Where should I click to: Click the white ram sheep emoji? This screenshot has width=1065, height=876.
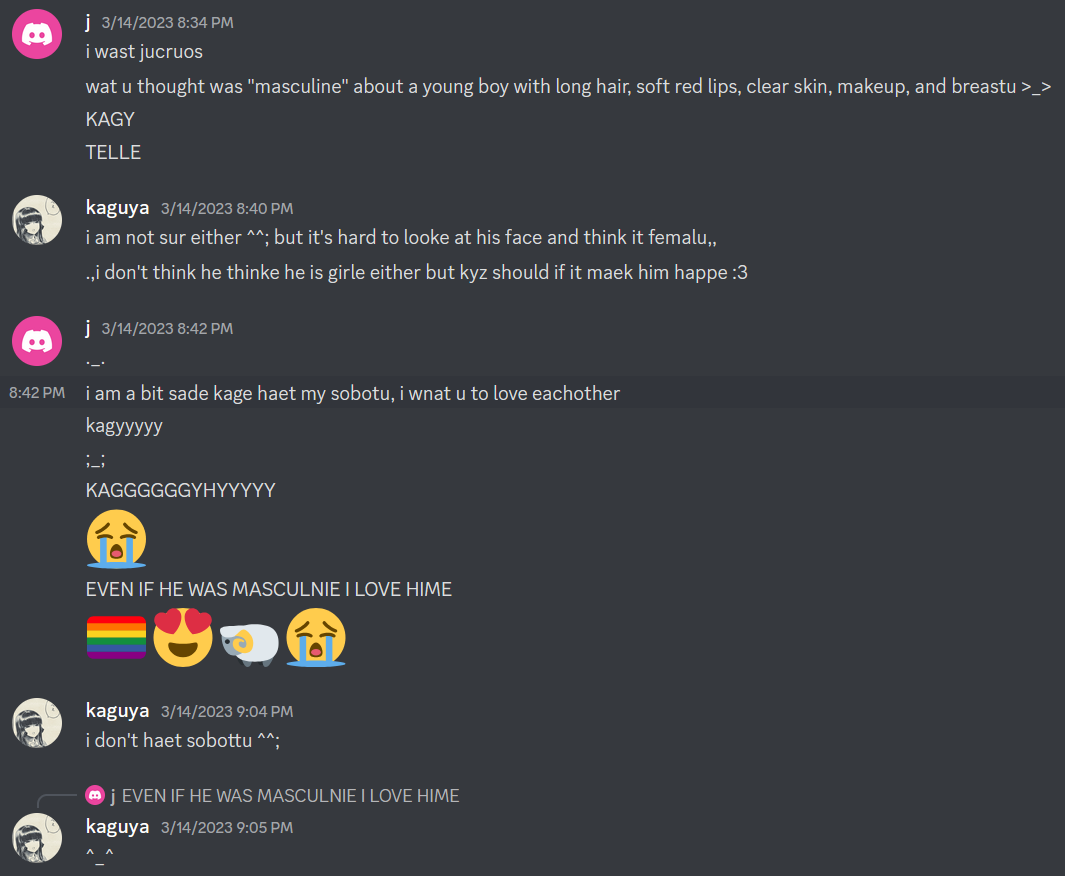(249, 642)
